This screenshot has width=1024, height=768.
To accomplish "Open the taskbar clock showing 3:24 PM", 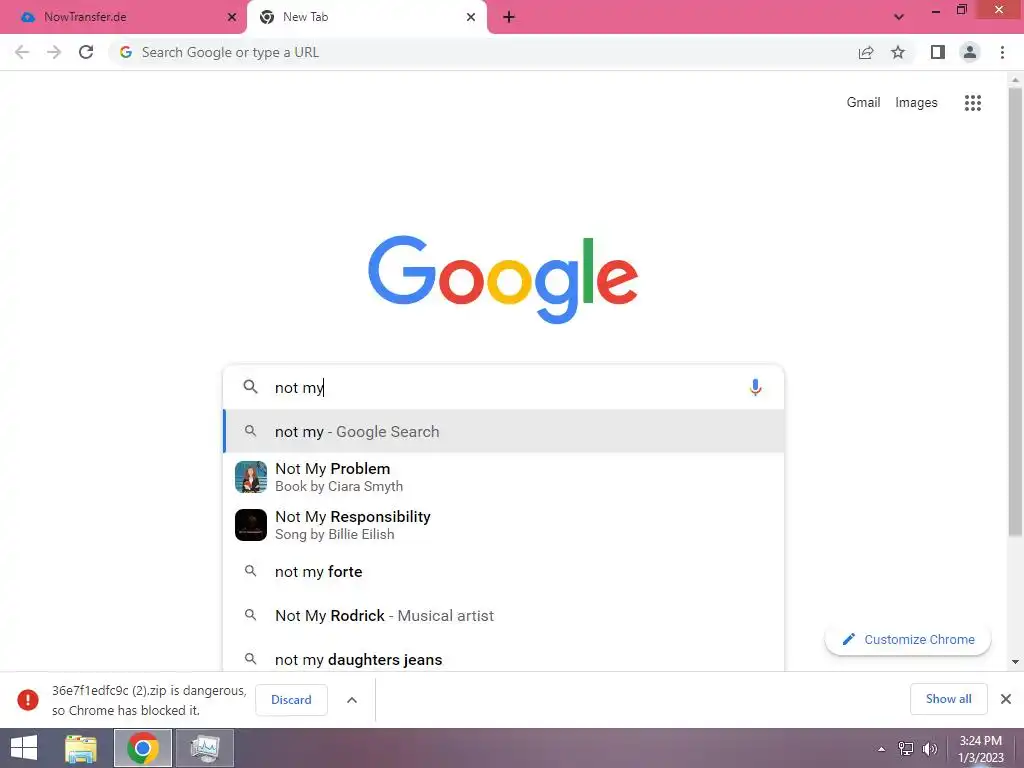I will tap(980, 749).
